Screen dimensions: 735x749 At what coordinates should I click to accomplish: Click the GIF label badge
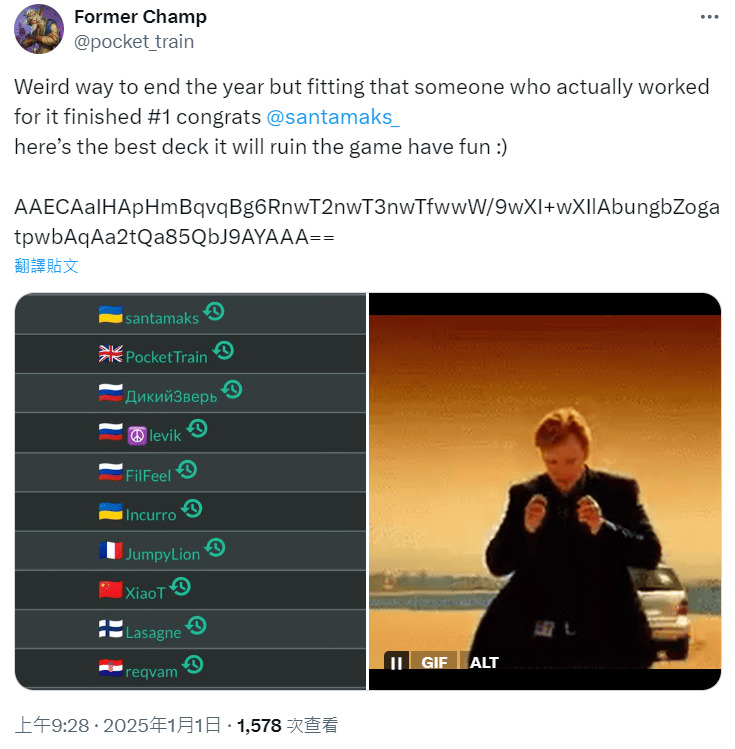coord(434,662)
